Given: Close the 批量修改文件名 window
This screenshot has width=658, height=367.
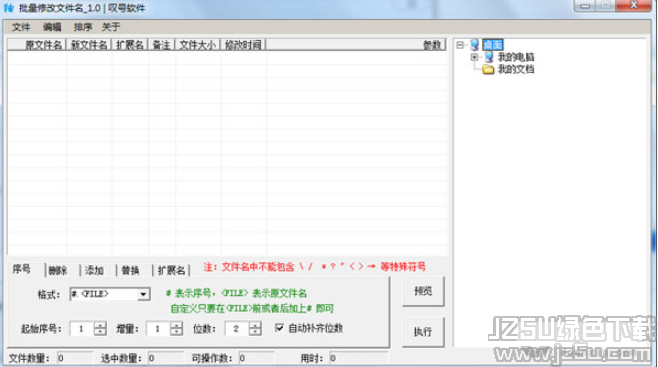Looking at the screenshot, I should 634,5.
